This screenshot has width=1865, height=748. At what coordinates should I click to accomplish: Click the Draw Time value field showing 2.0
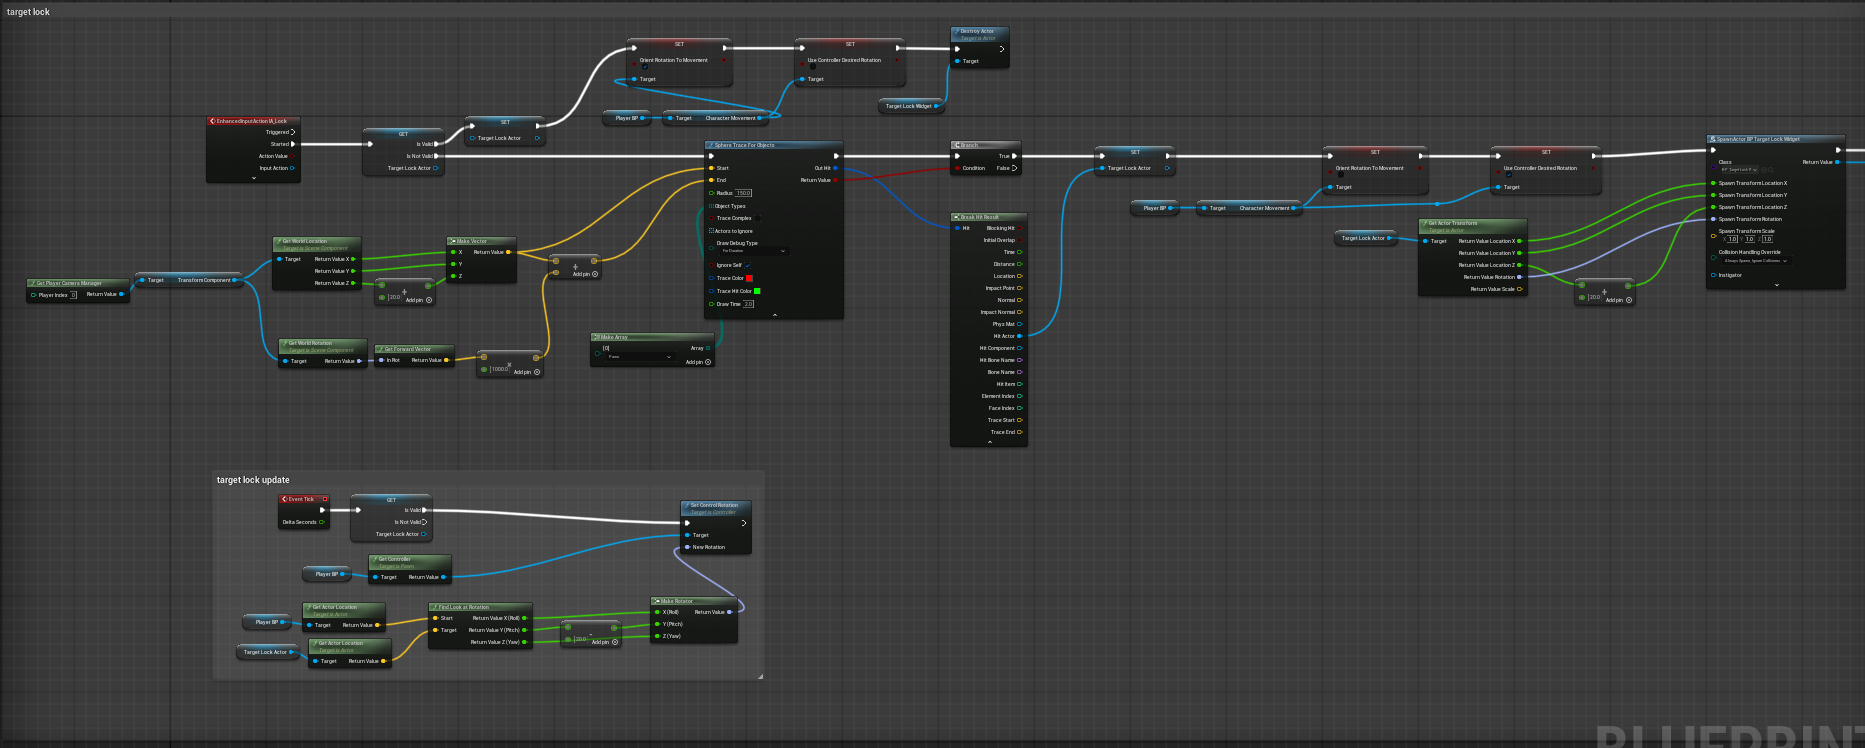click(x=749, y=304)
